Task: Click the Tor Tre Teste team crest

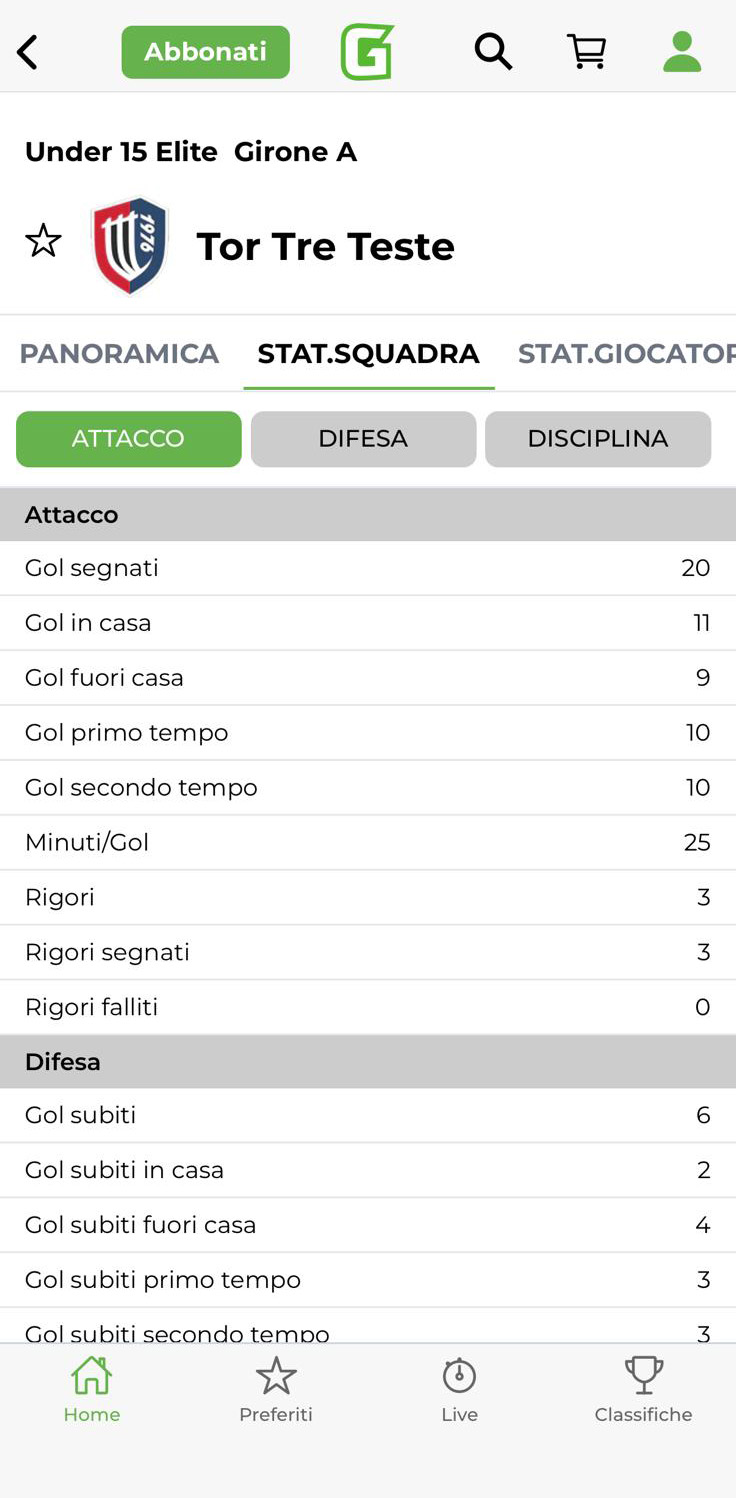Action: click(130, 245)
